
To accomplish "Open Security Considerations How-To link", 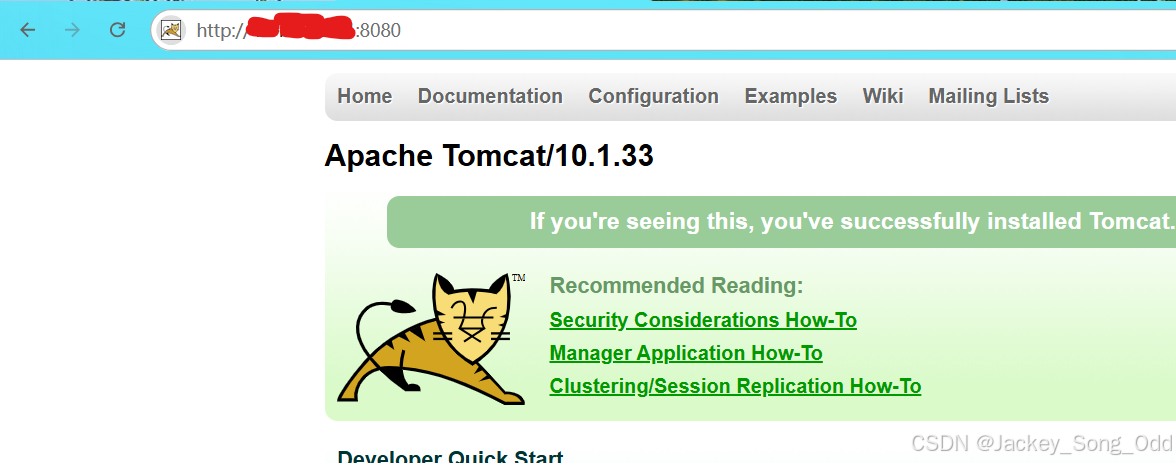I will click(x=703, y=320).
